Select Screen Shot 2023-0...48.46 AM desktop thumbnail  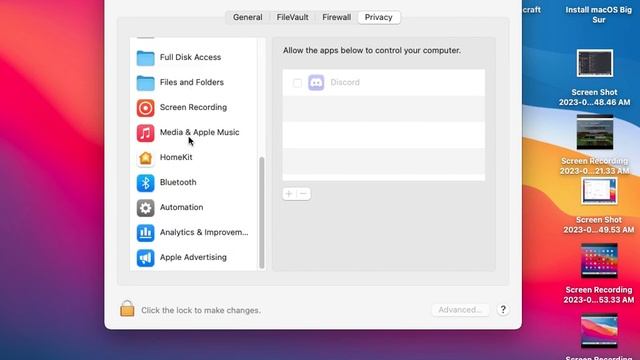(x=595, y=63)
